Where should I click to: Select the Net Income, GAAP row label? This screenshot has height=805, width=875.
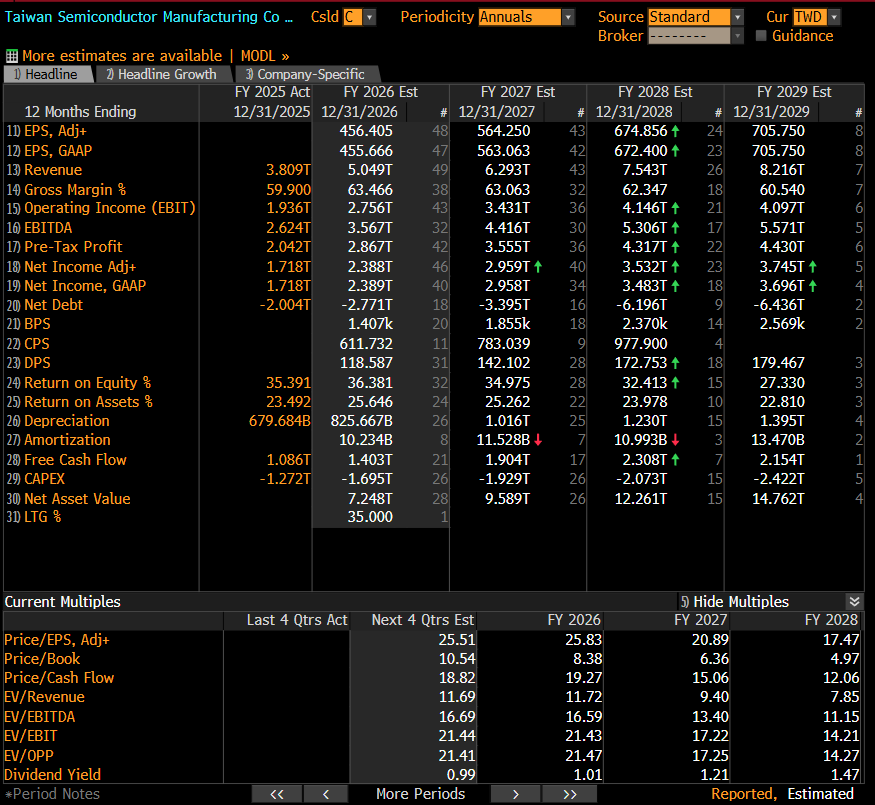pos(85,286)
